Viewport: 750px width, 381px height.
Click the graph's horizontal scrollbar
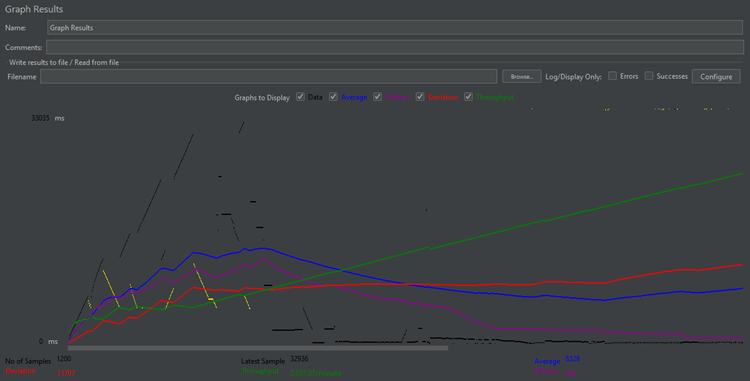point(258,348)
